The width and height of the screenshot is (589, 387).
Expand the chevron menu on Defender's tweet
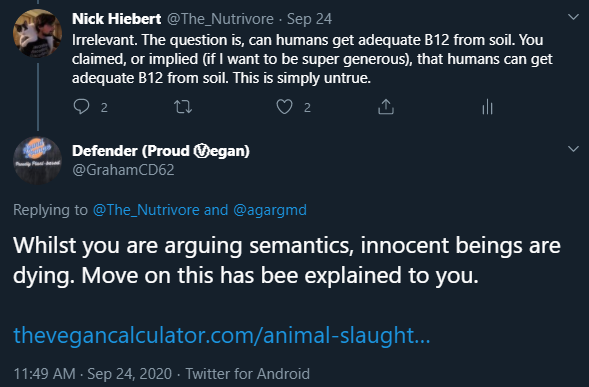click(x=573, y=149)
